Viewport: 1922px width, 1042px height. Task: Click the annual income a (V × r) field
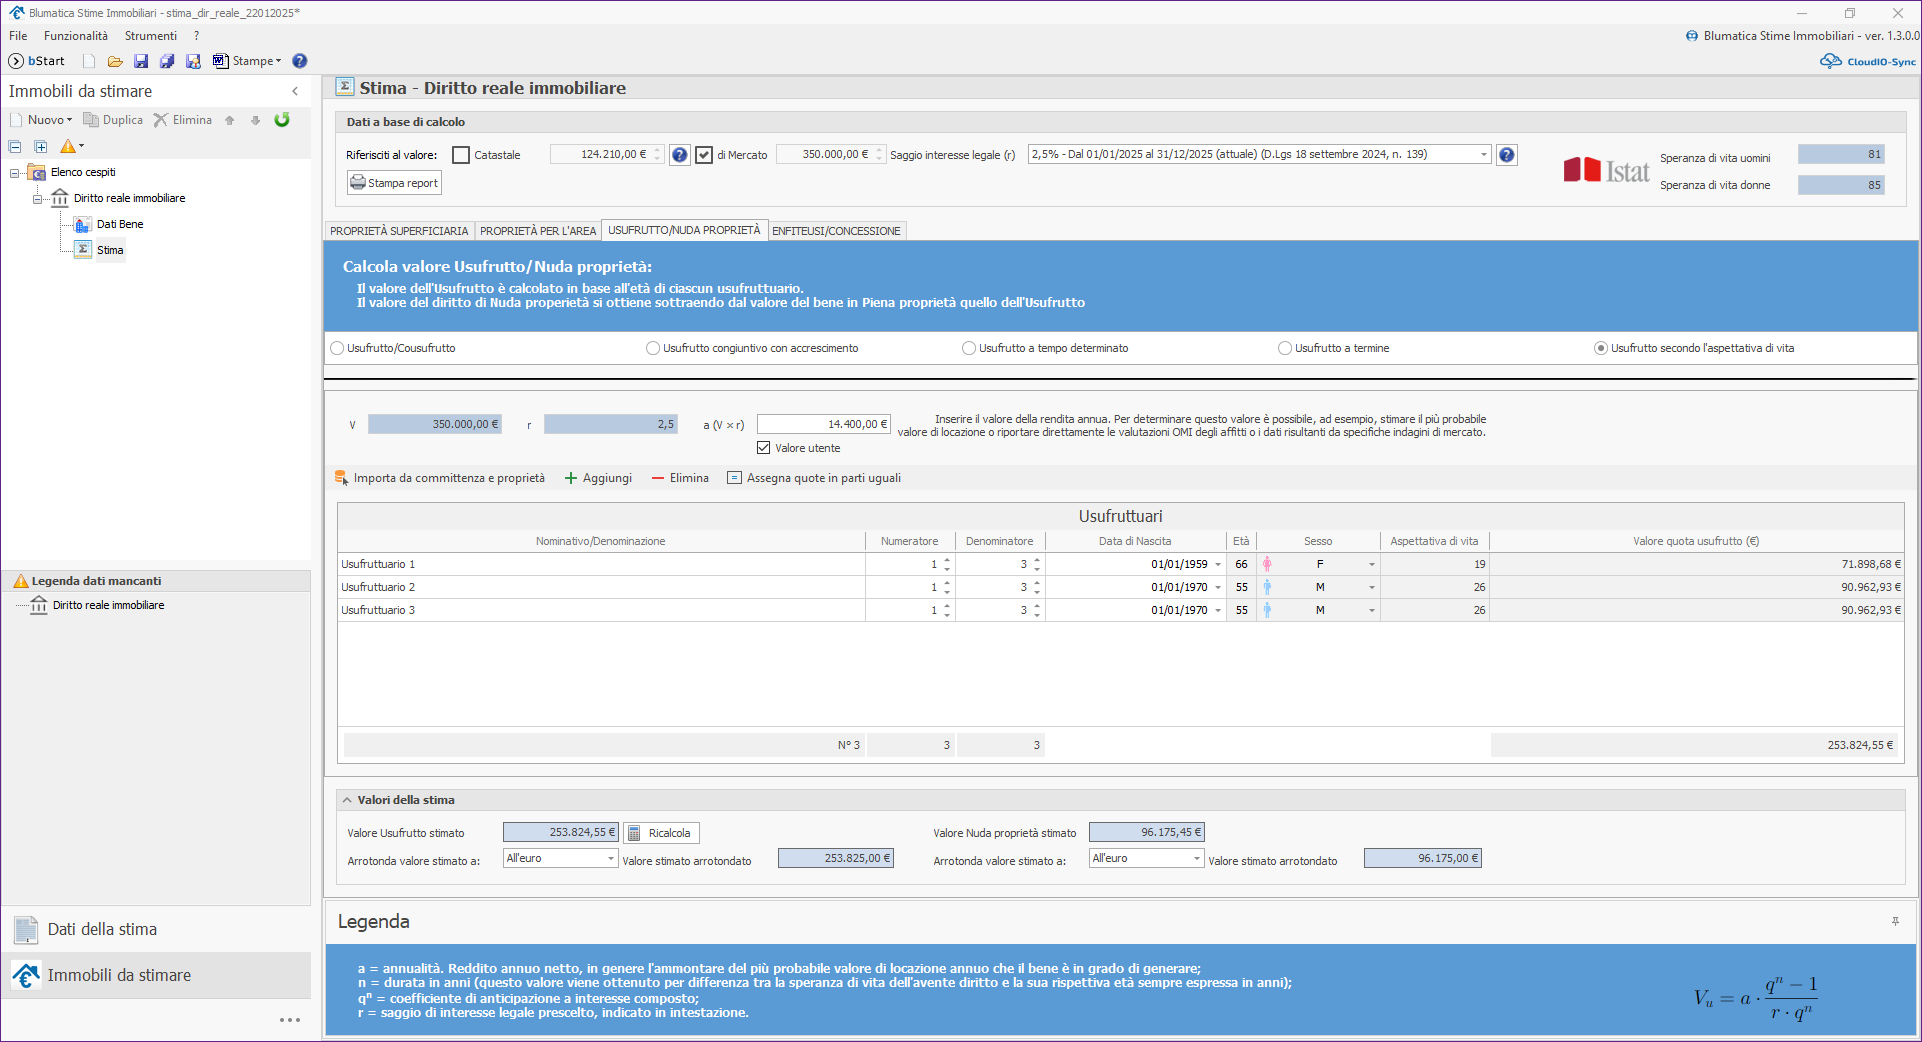[x=823, y=424]
